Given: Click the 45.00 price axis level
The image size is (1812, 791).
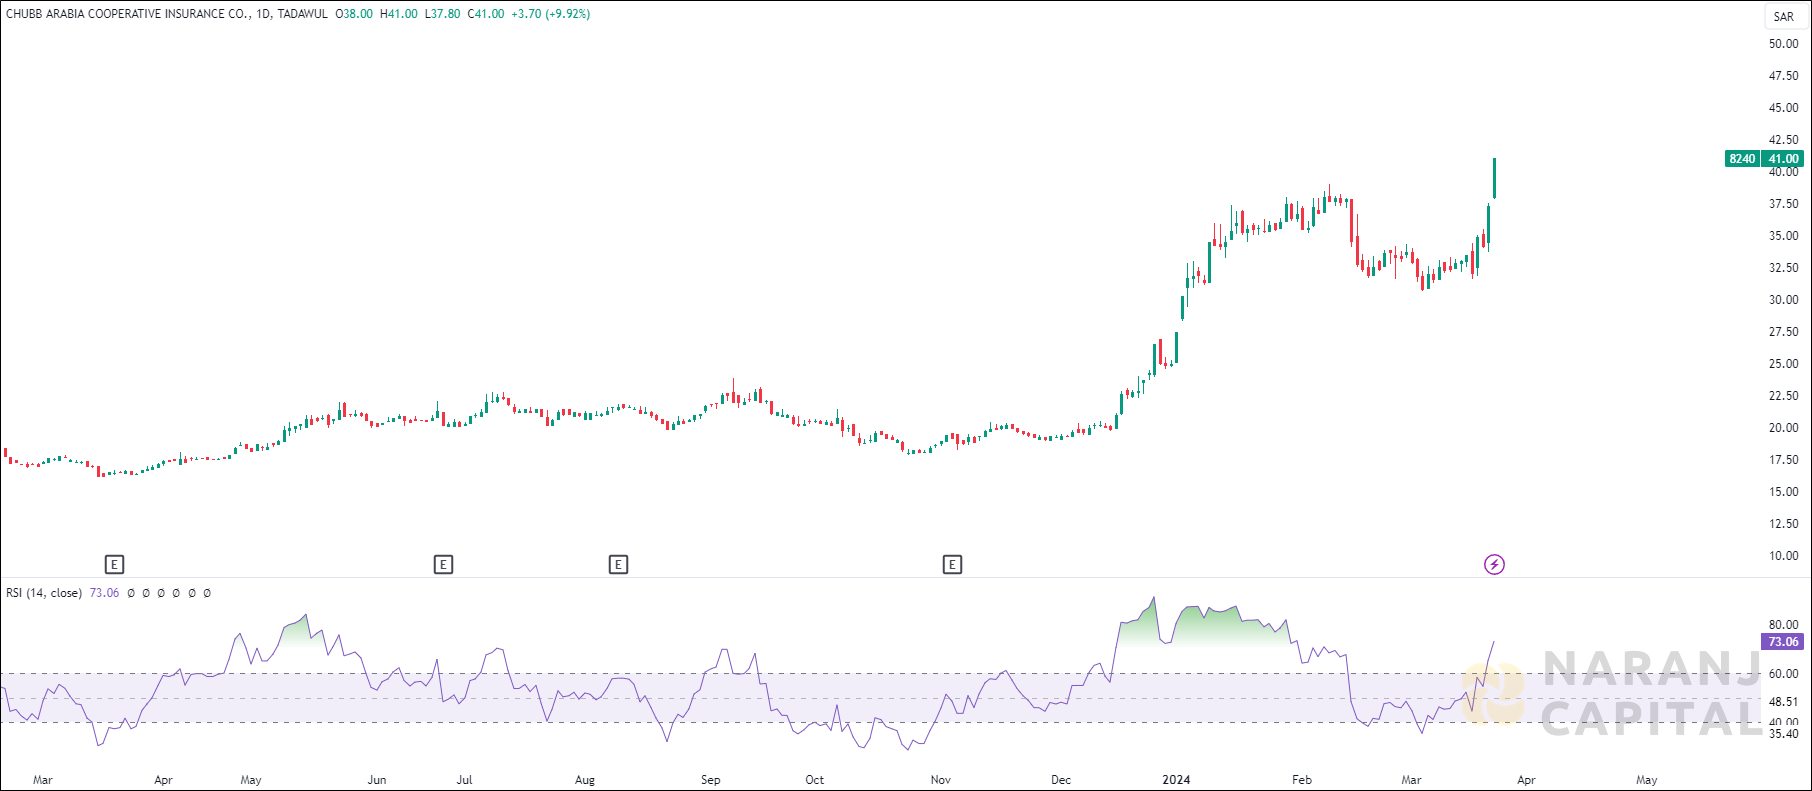Looking at the screenshot, I should [x=1783, y=108].
